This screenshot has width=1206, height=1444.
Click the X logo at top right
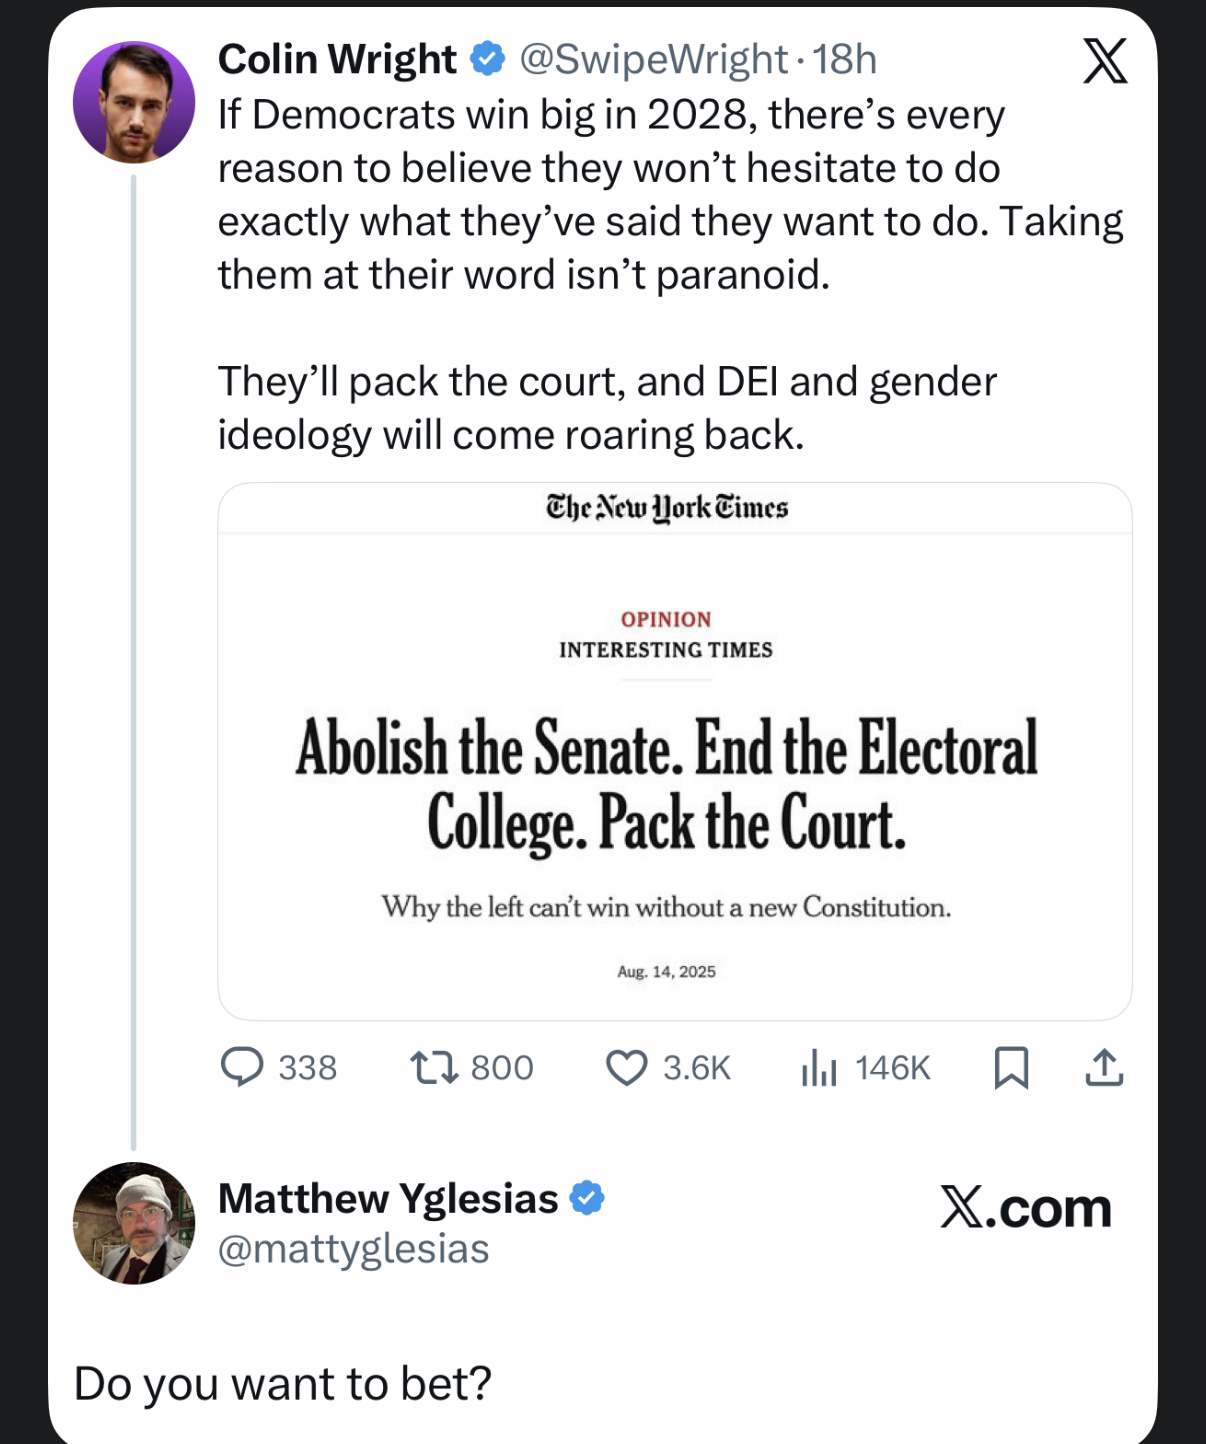click(1105, 62)
